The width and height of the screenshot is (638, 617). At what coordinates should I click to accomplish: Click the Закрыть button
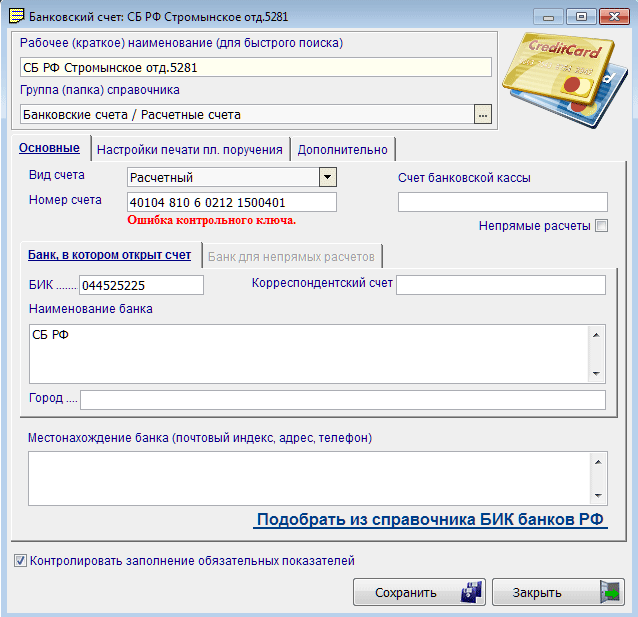(558, 592)
